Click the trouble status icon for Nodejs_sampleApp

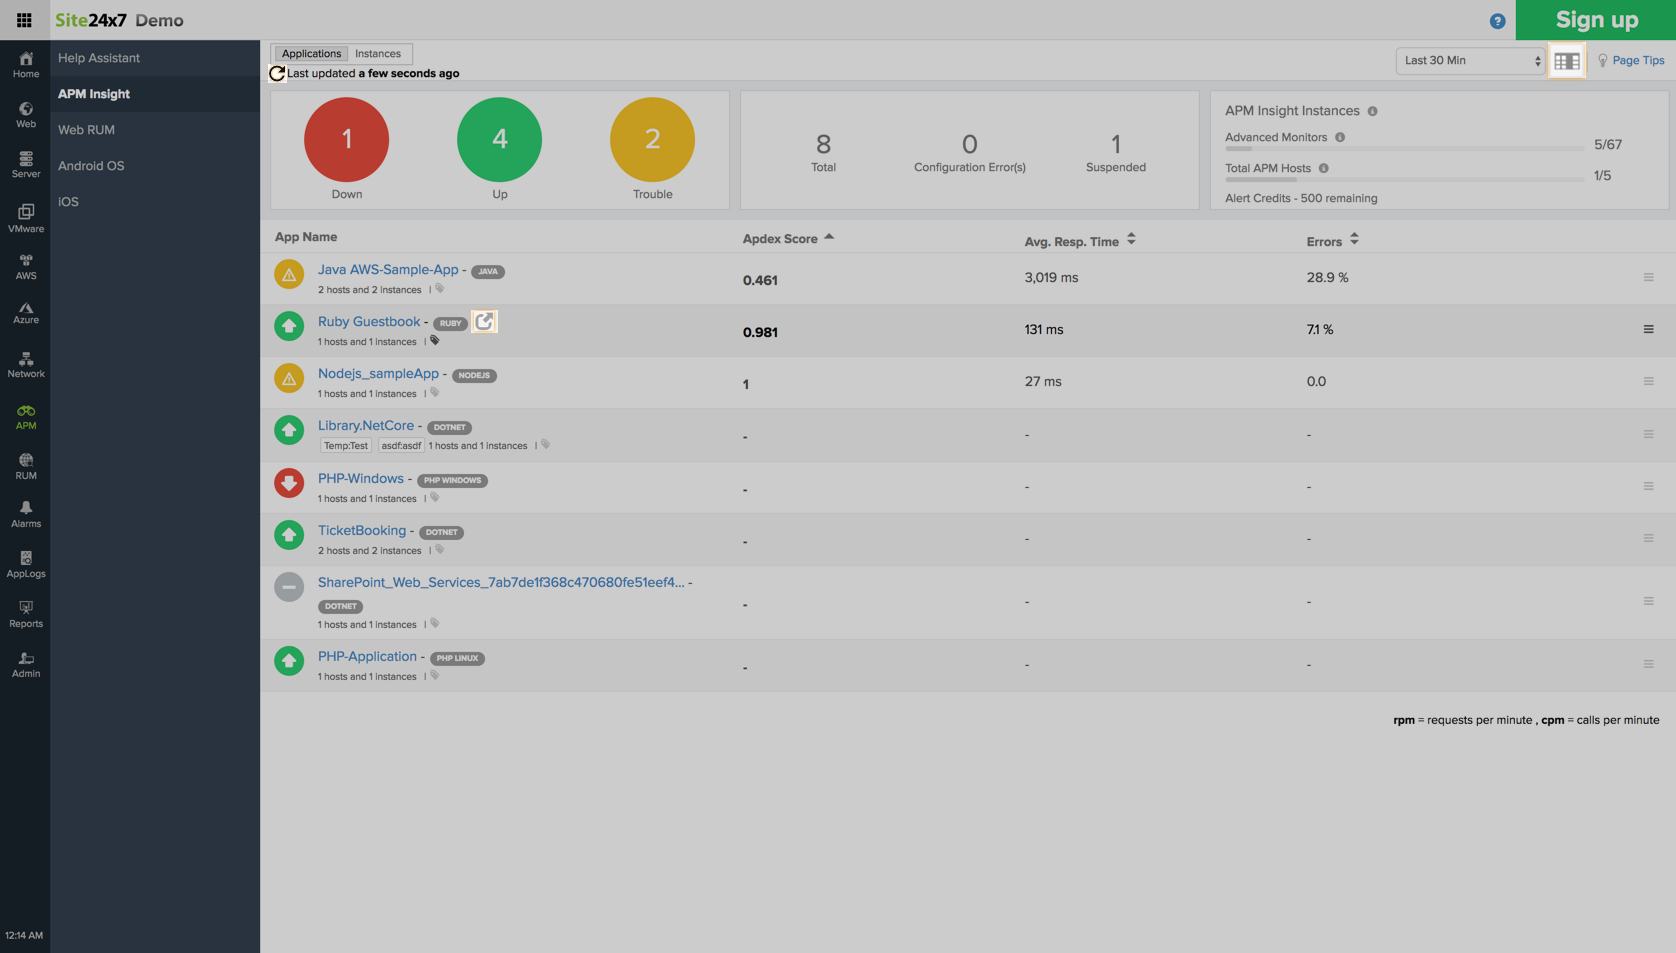click(289, 378)
